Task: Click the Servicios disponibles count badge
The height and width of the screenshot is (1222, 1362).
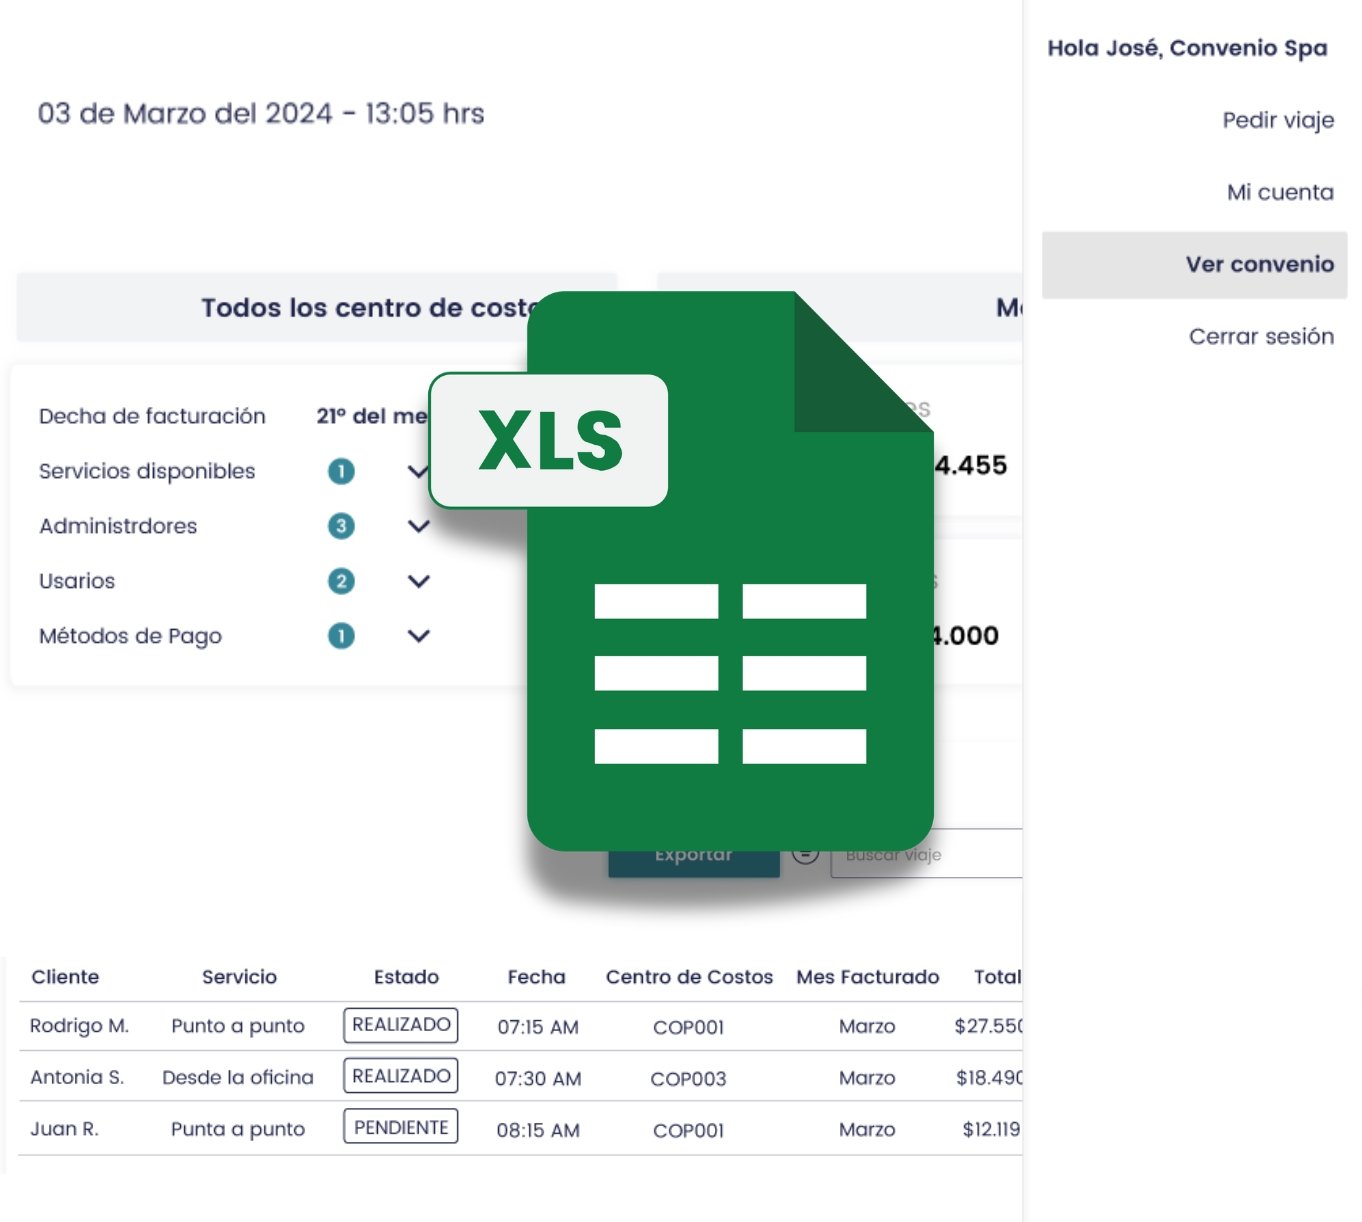Action: pos(341,471)
